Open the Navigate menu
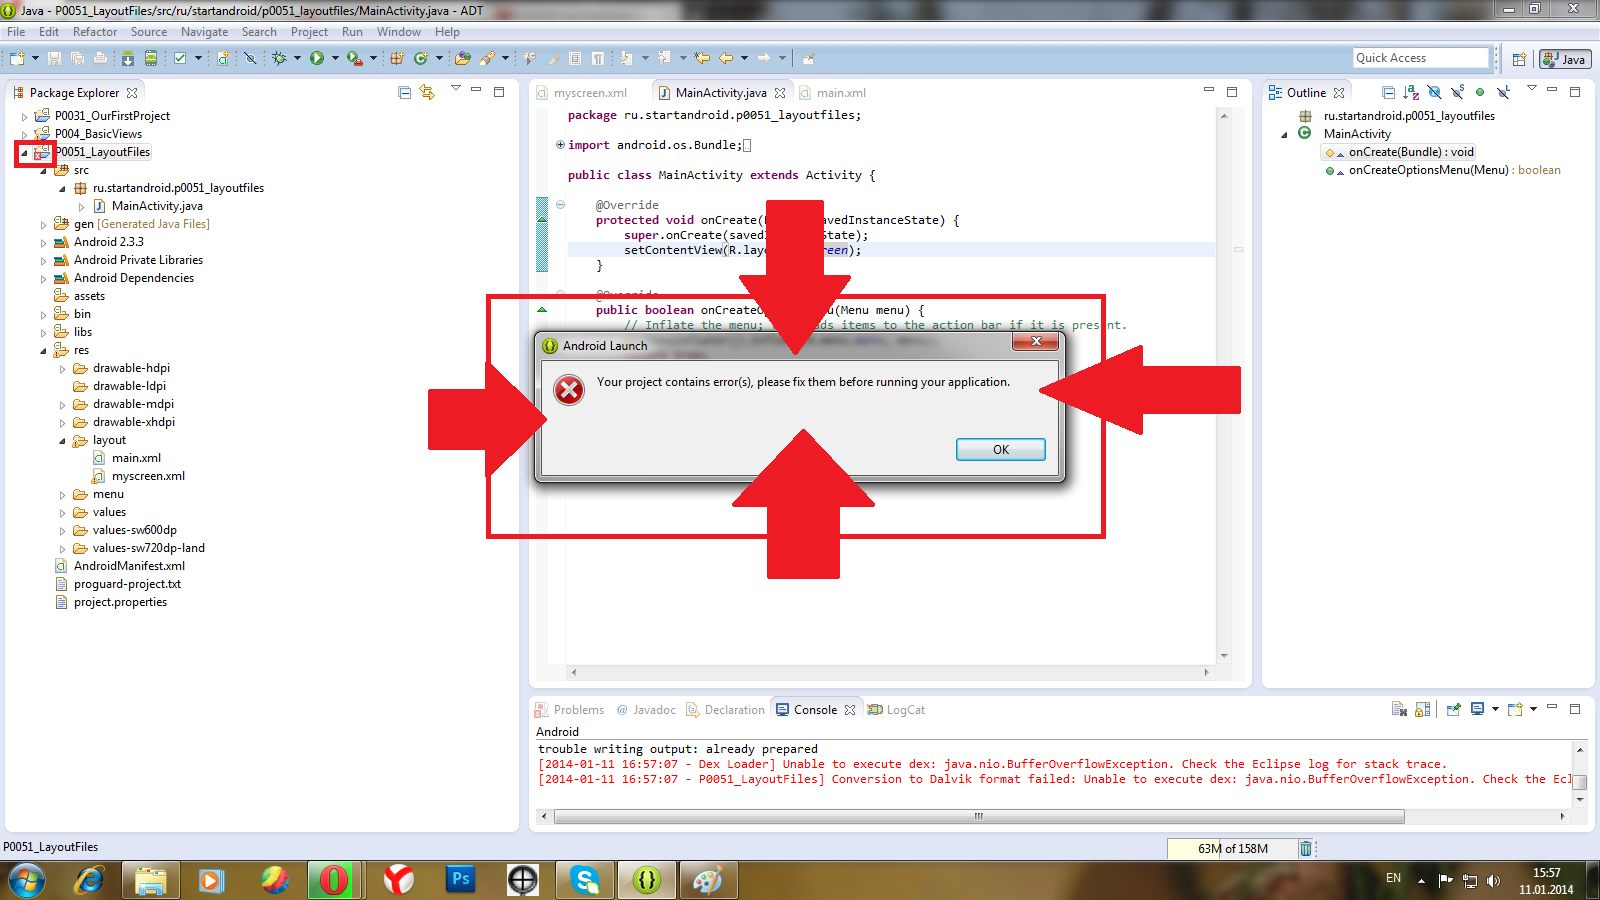Viewport: 1600px width, 900px height. [204, 32]
